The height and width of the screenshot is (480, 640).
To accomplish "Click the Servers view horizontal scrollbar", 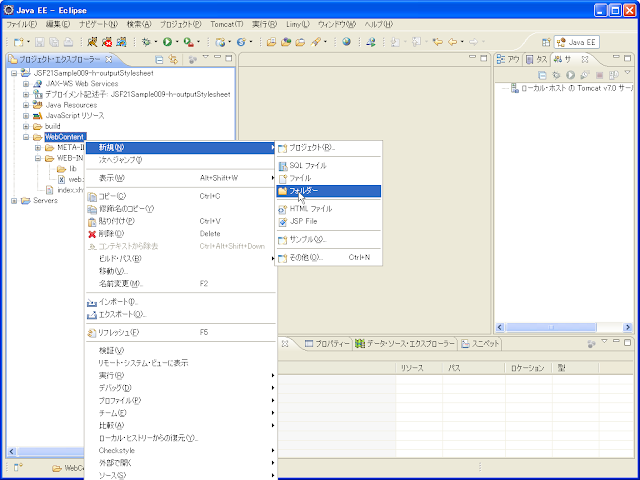I will tap(551, 327).
